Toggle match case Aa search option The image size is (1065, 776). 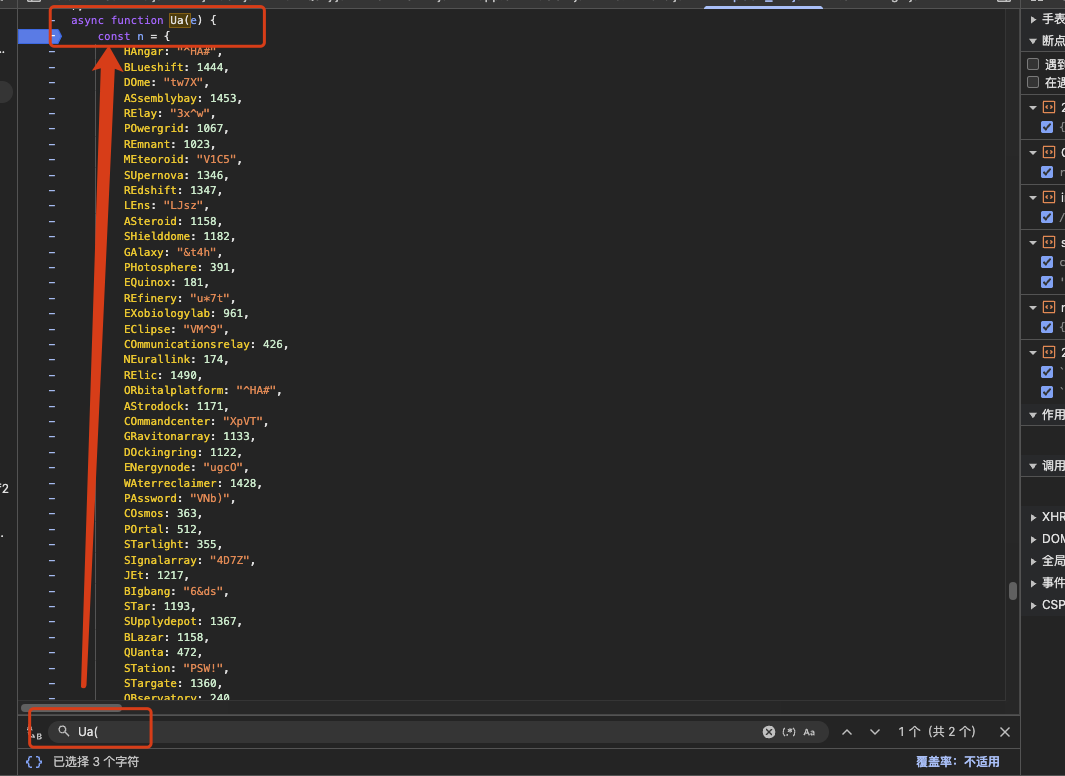[x=809, y=732]
